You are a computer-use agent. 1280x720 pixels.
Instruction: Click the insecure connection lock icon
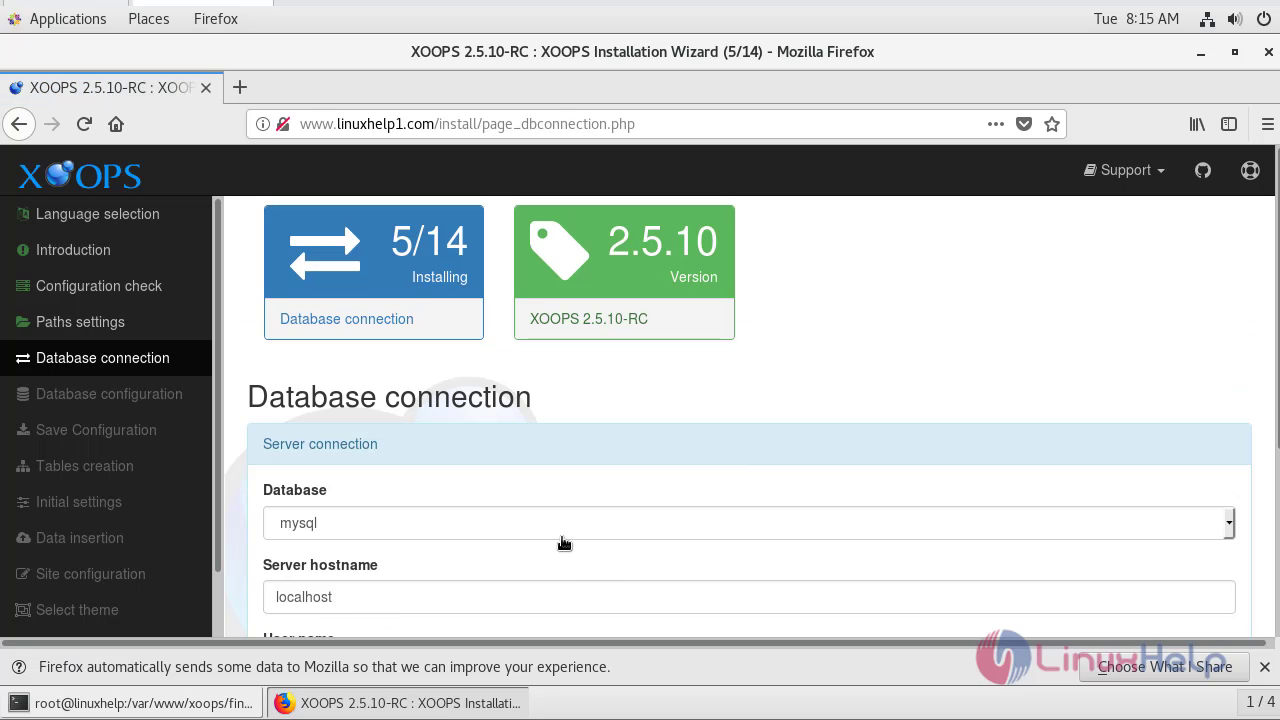283,124
